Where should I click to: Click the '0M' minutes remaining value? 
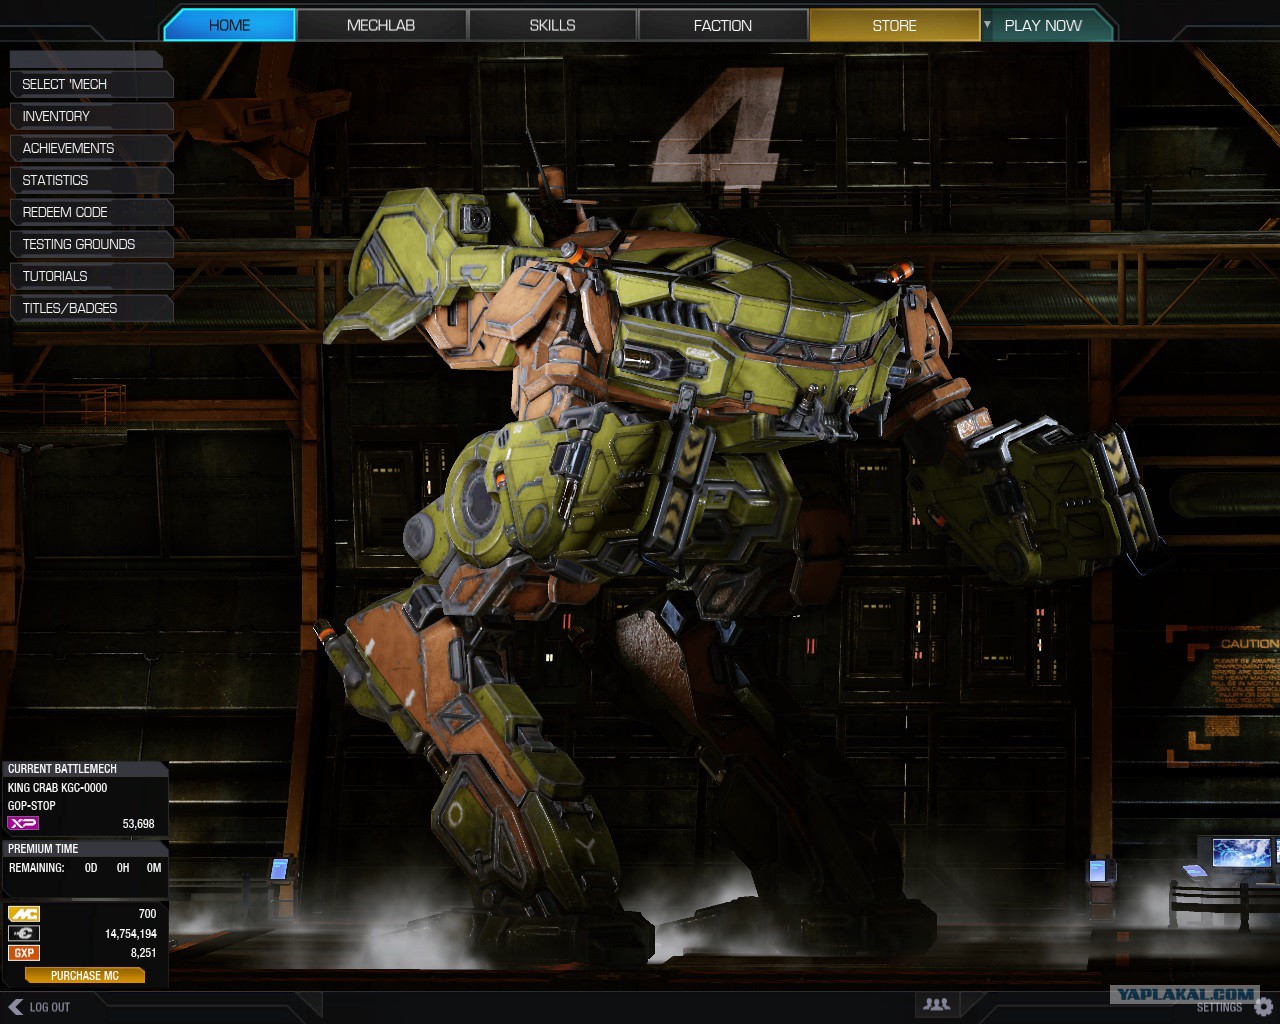pos(154,868)
